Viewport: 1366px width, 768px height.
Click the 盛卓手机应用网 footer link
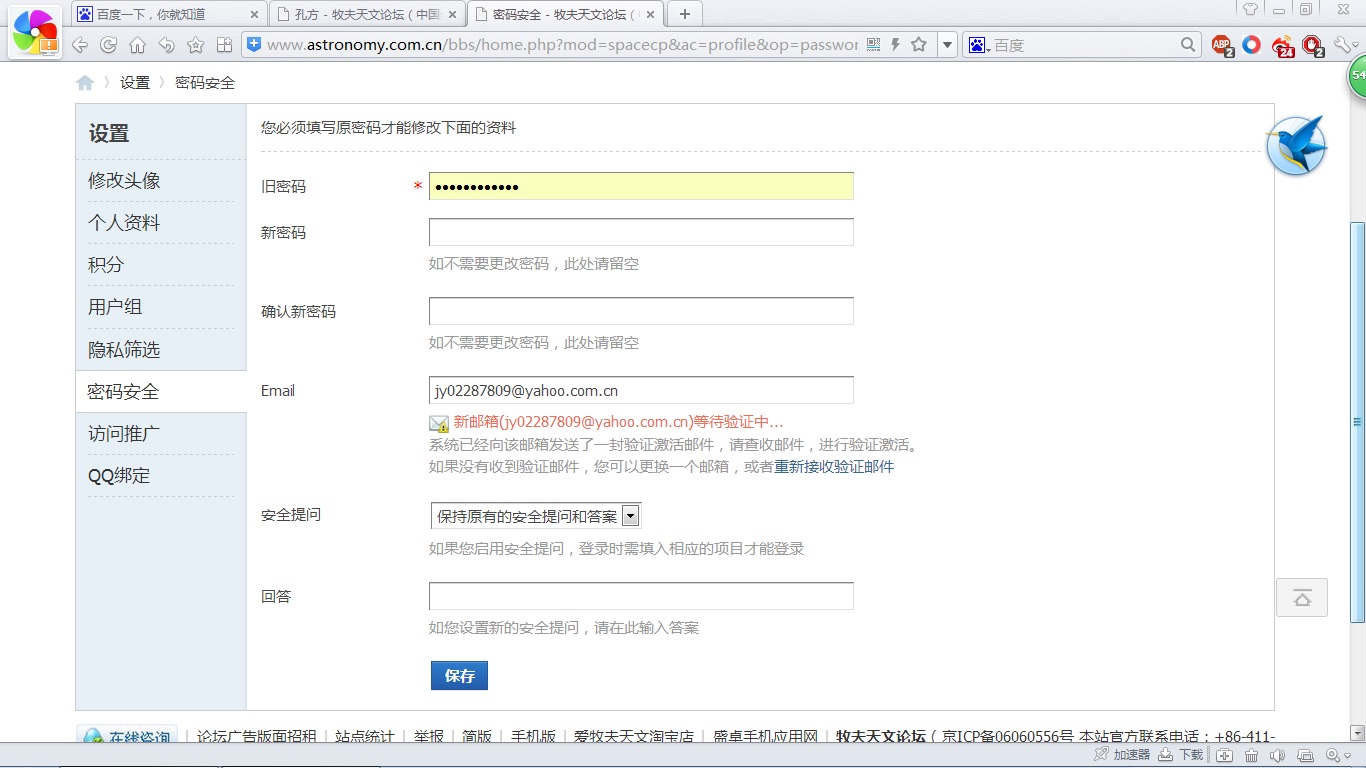[766, 737]
